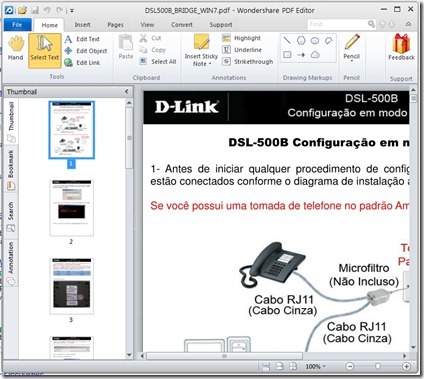
Task: Click the zoom out minus button
Action: tap(350, 366)
